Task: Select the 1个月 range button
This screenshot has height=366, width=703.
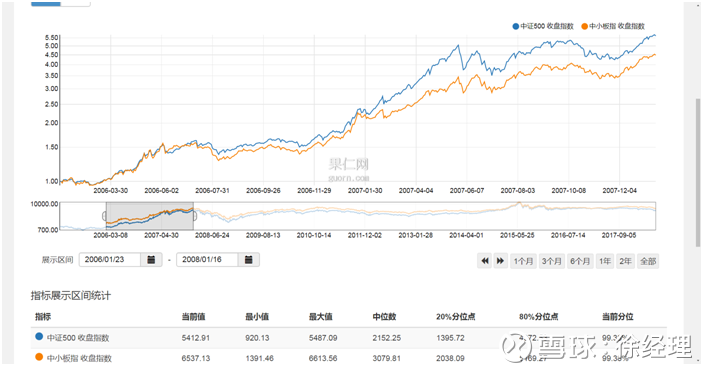Action: (523, 261)
